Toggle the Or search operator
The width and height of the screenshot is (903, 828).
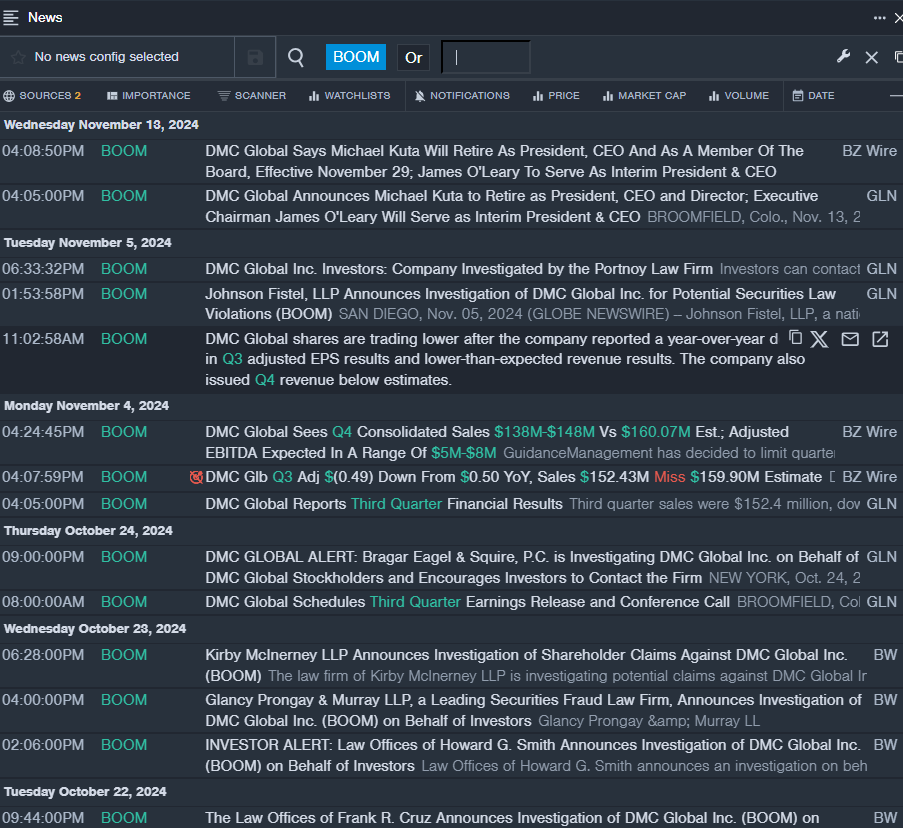[x=413, y=58]
